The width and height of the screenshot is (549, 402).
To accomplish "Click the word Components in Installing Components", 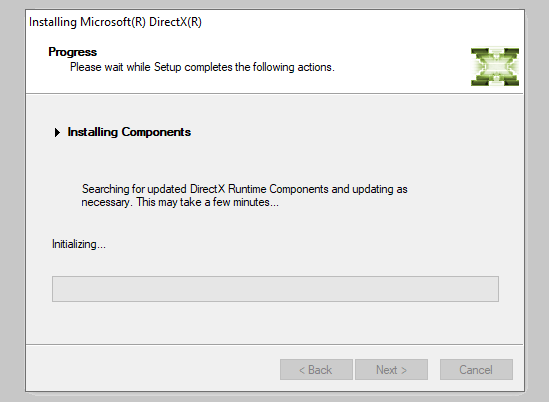I will coord(156,132).
